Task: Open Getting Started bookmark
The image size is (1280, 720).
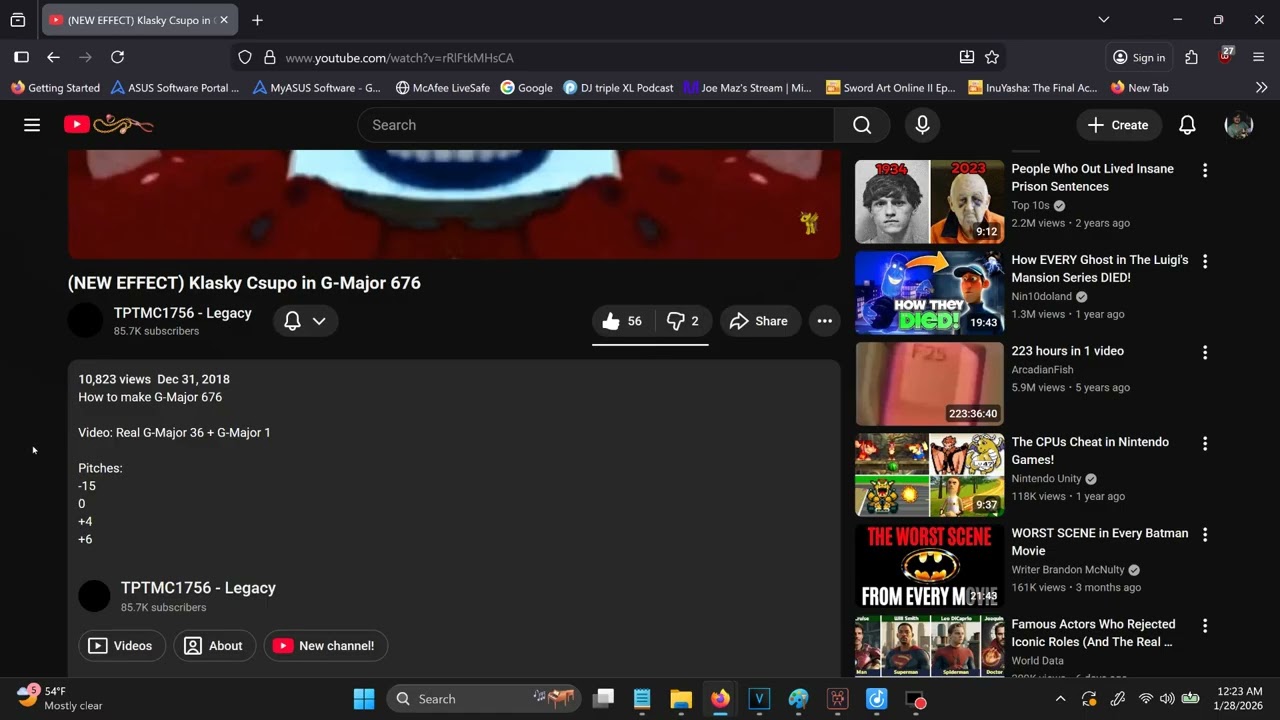Action: [55, 88]
